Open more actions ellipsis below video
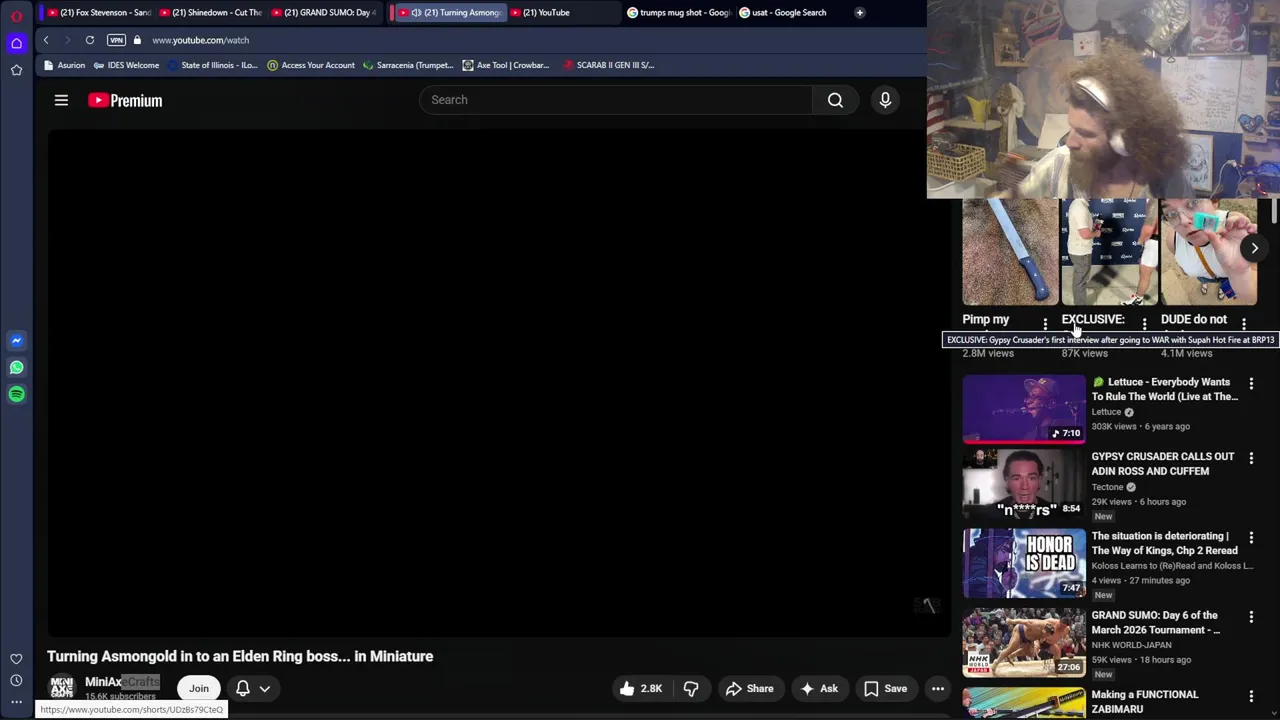Viewport: 1280px width, 720px height. pos(938,688)
